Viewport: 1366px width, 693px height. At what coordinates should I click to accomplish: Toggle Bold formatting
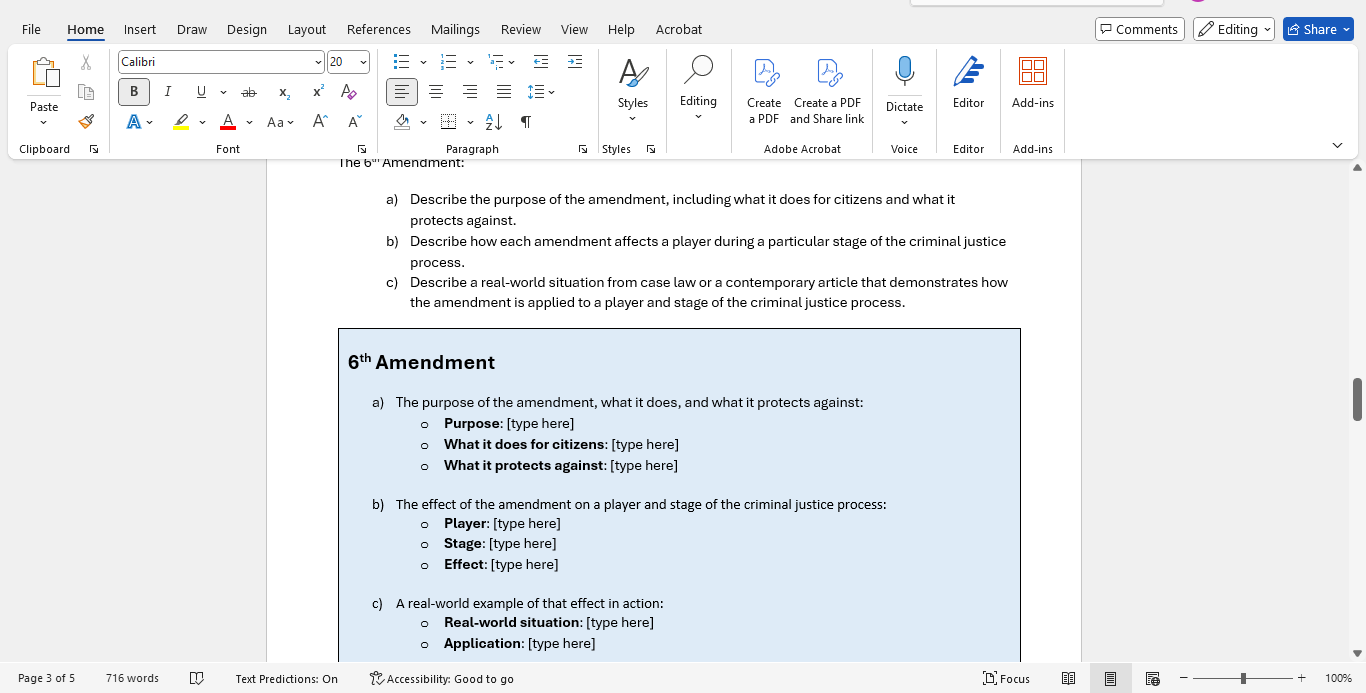[x=134, y=92]
